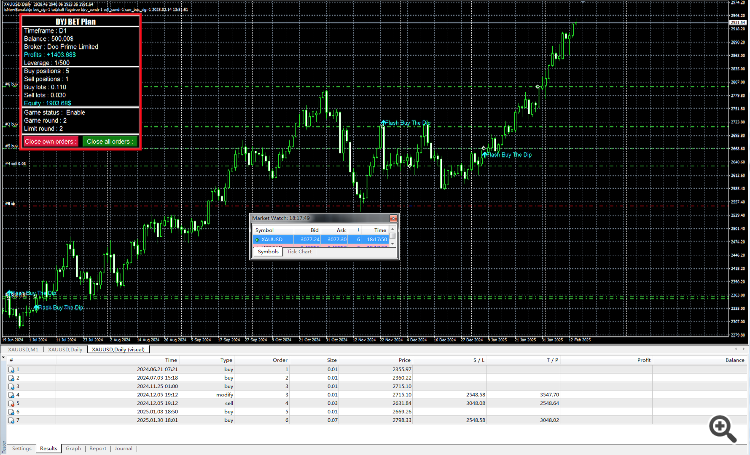Image resolution: width=750 pixels, height=455 pixels.
Task: Click the magnifier zoom-in icon
Action: pos(723,429)
